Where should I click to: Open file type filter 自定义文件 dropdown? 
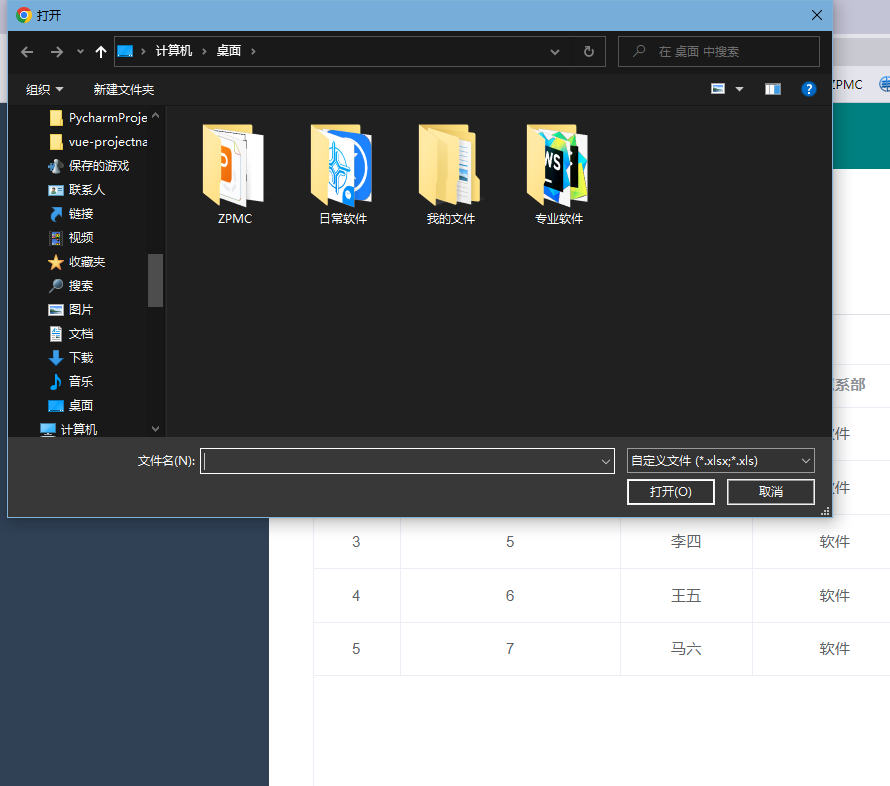click(720, 461)
